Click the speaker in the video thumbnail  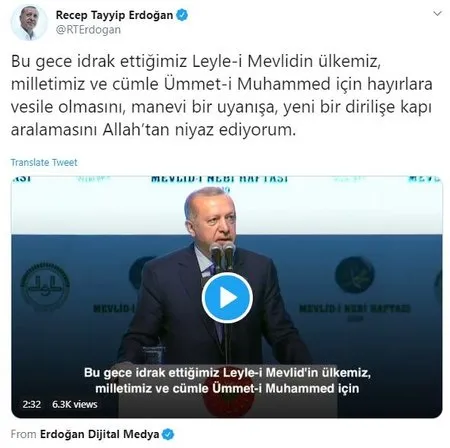(213, 277)
